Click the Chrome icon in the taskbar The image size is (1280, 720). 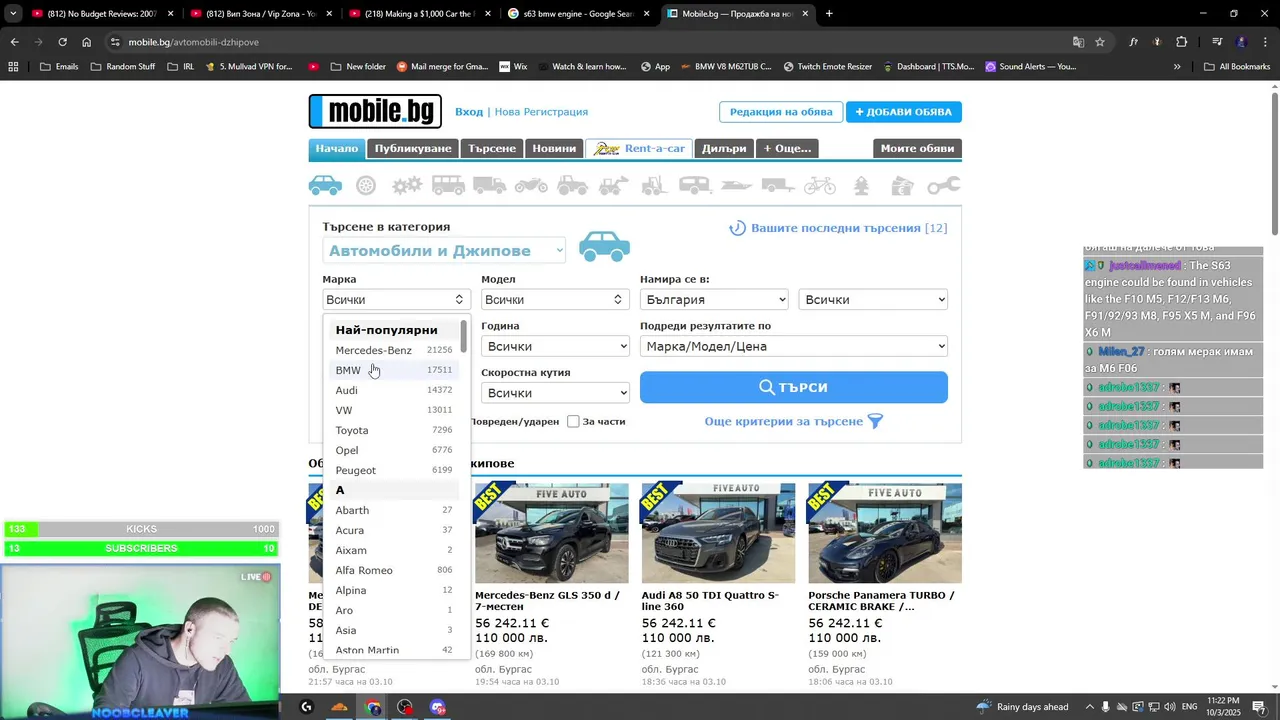(373, 707)
